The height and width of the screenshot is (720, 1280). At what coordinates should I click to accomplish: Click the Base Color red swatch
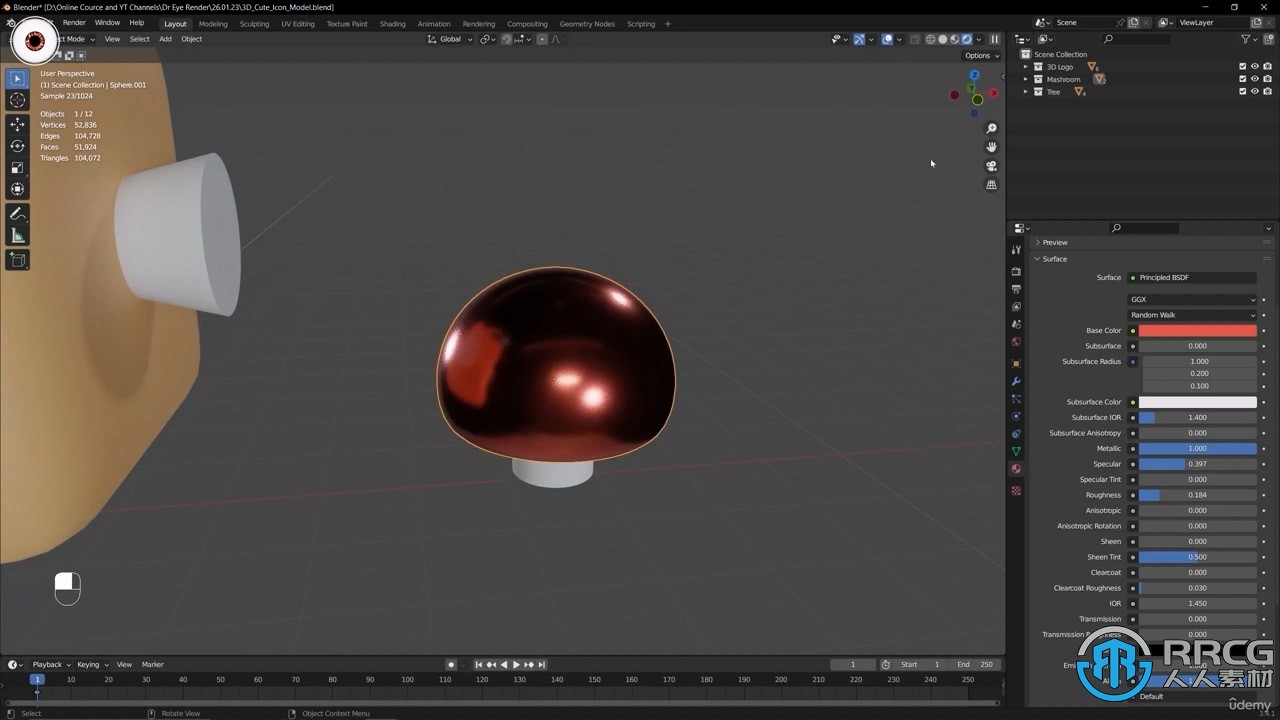(1198, 330)
